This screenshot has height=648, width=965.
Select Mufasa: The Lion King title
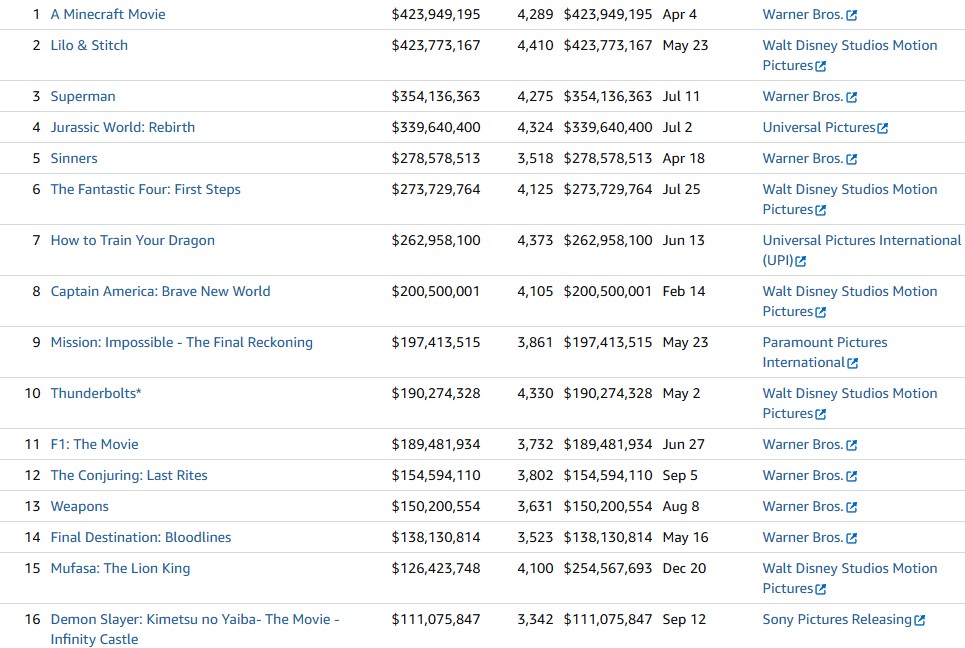(x=120, y=568)
